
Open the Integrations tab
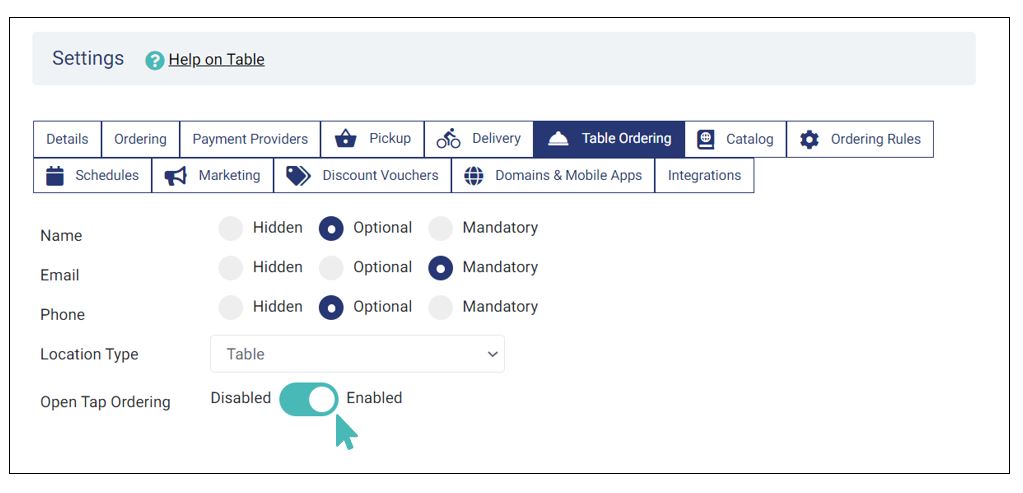tap(704, 175)
